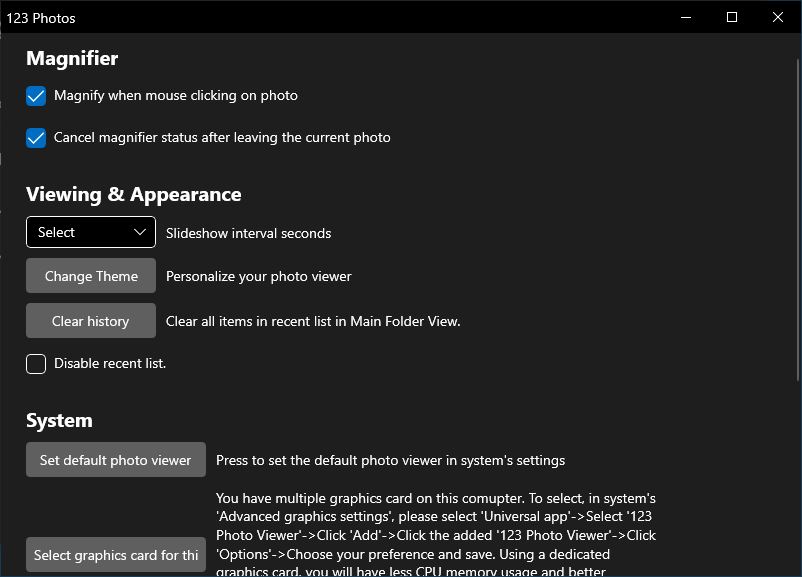
Task: Click the Change Theme button
Action: pyautogui.click(x=91, y=276)
